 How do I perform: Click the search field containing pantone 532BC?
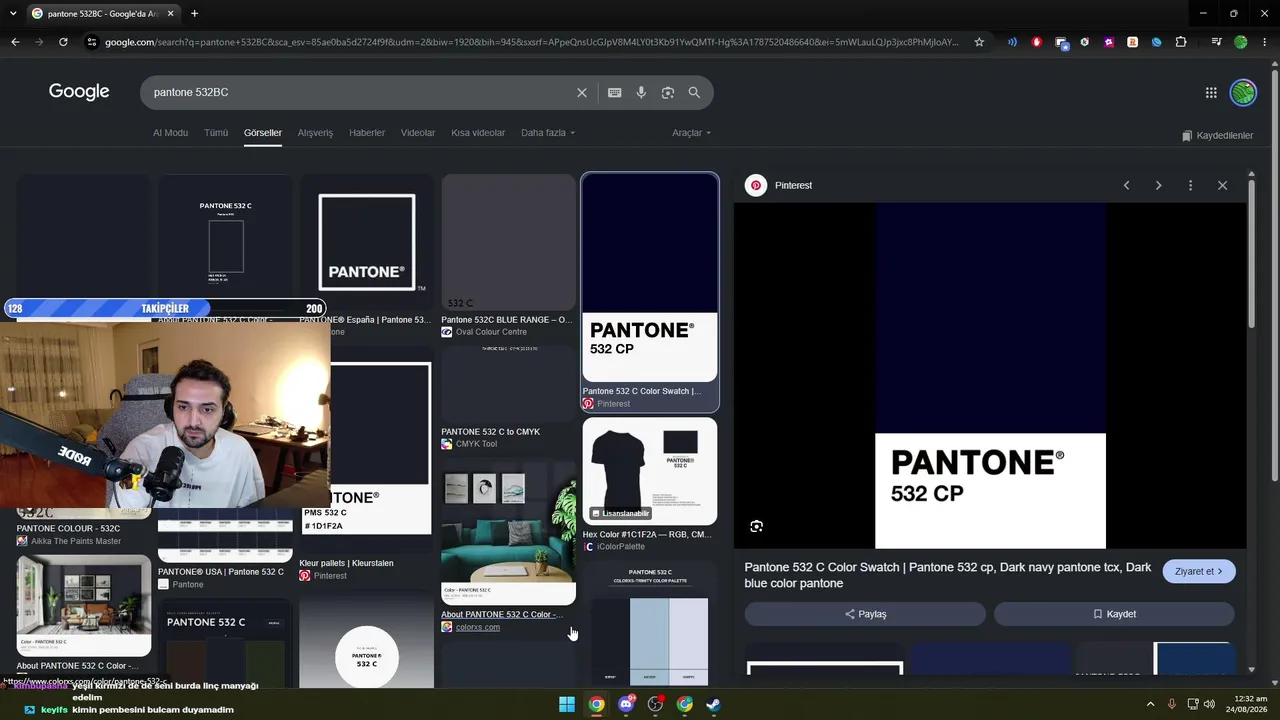(360, 92)
